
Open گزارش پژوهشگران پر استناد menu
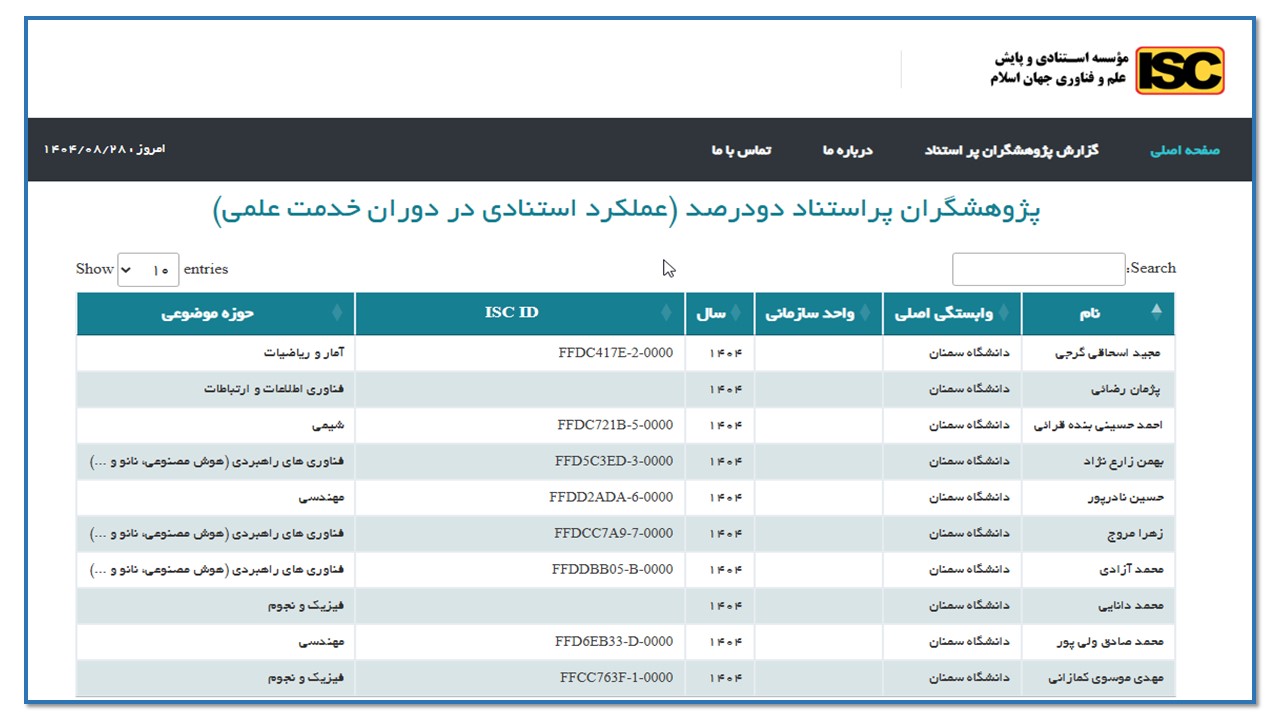(x=1011, y=150)
